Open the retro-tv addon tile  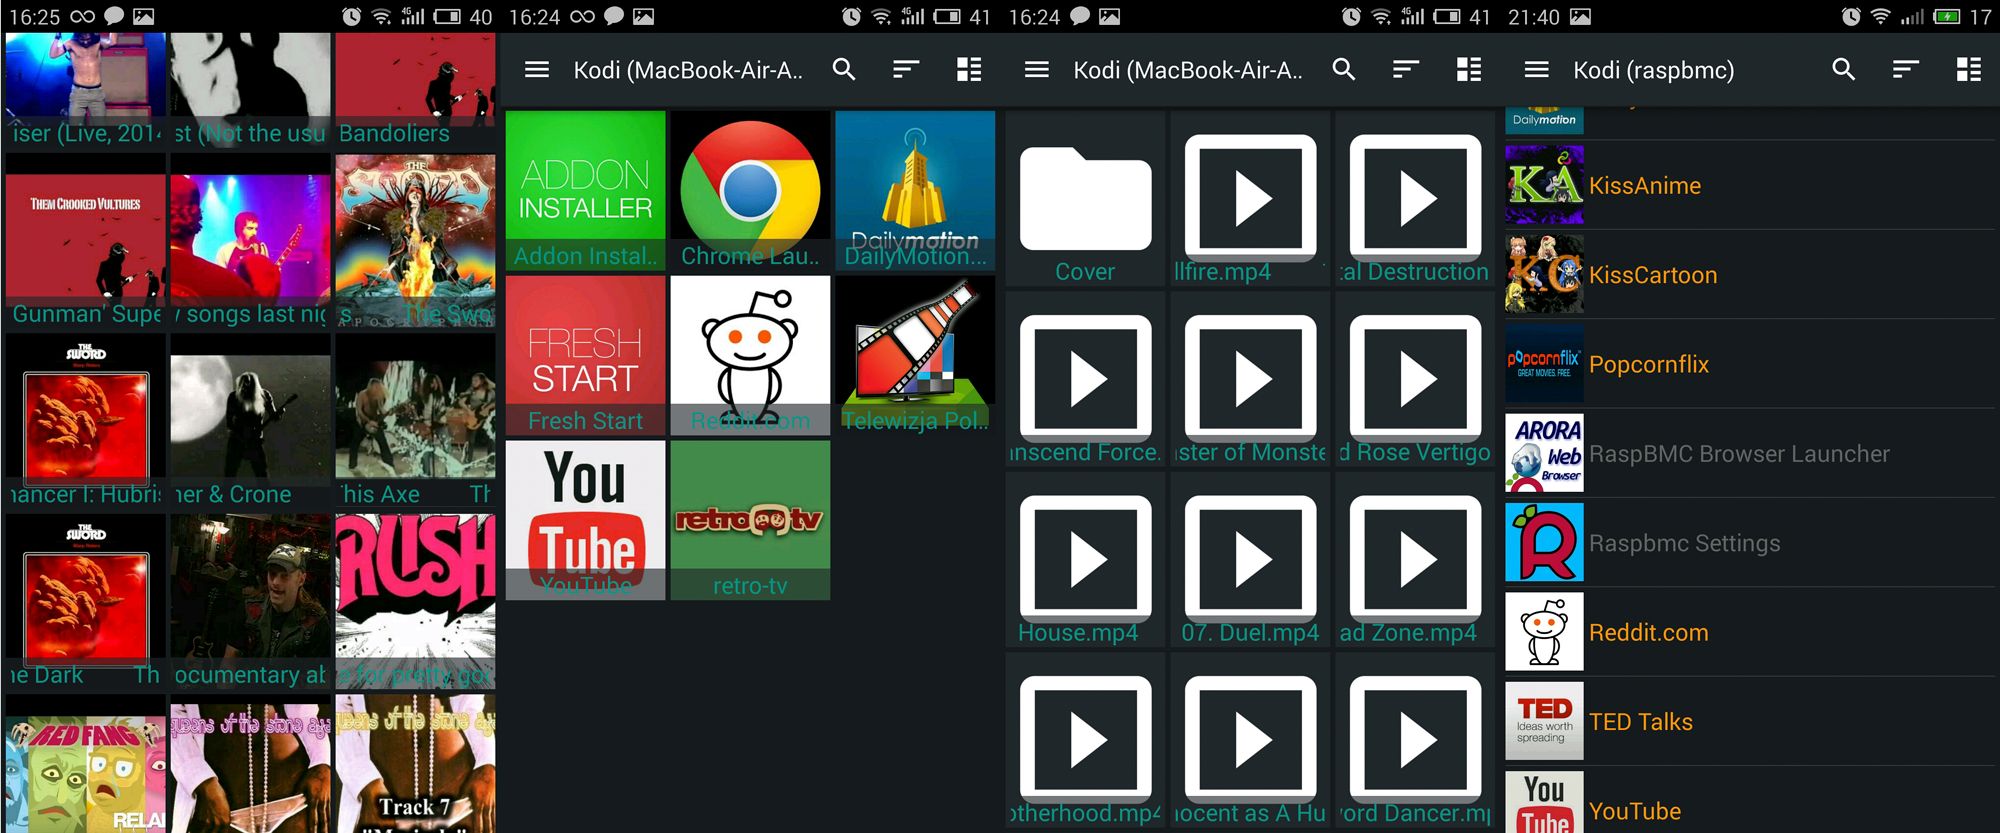coord(750,520)
